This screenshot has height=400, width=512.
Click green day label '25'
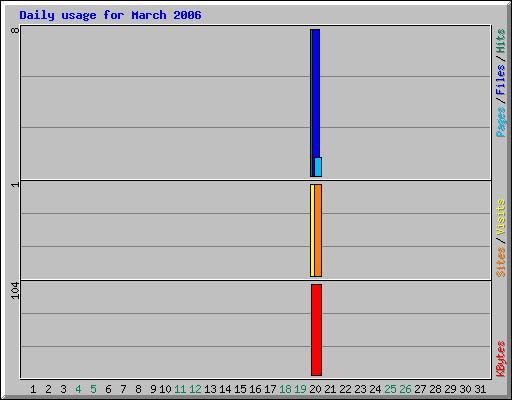tap(390, 389)
